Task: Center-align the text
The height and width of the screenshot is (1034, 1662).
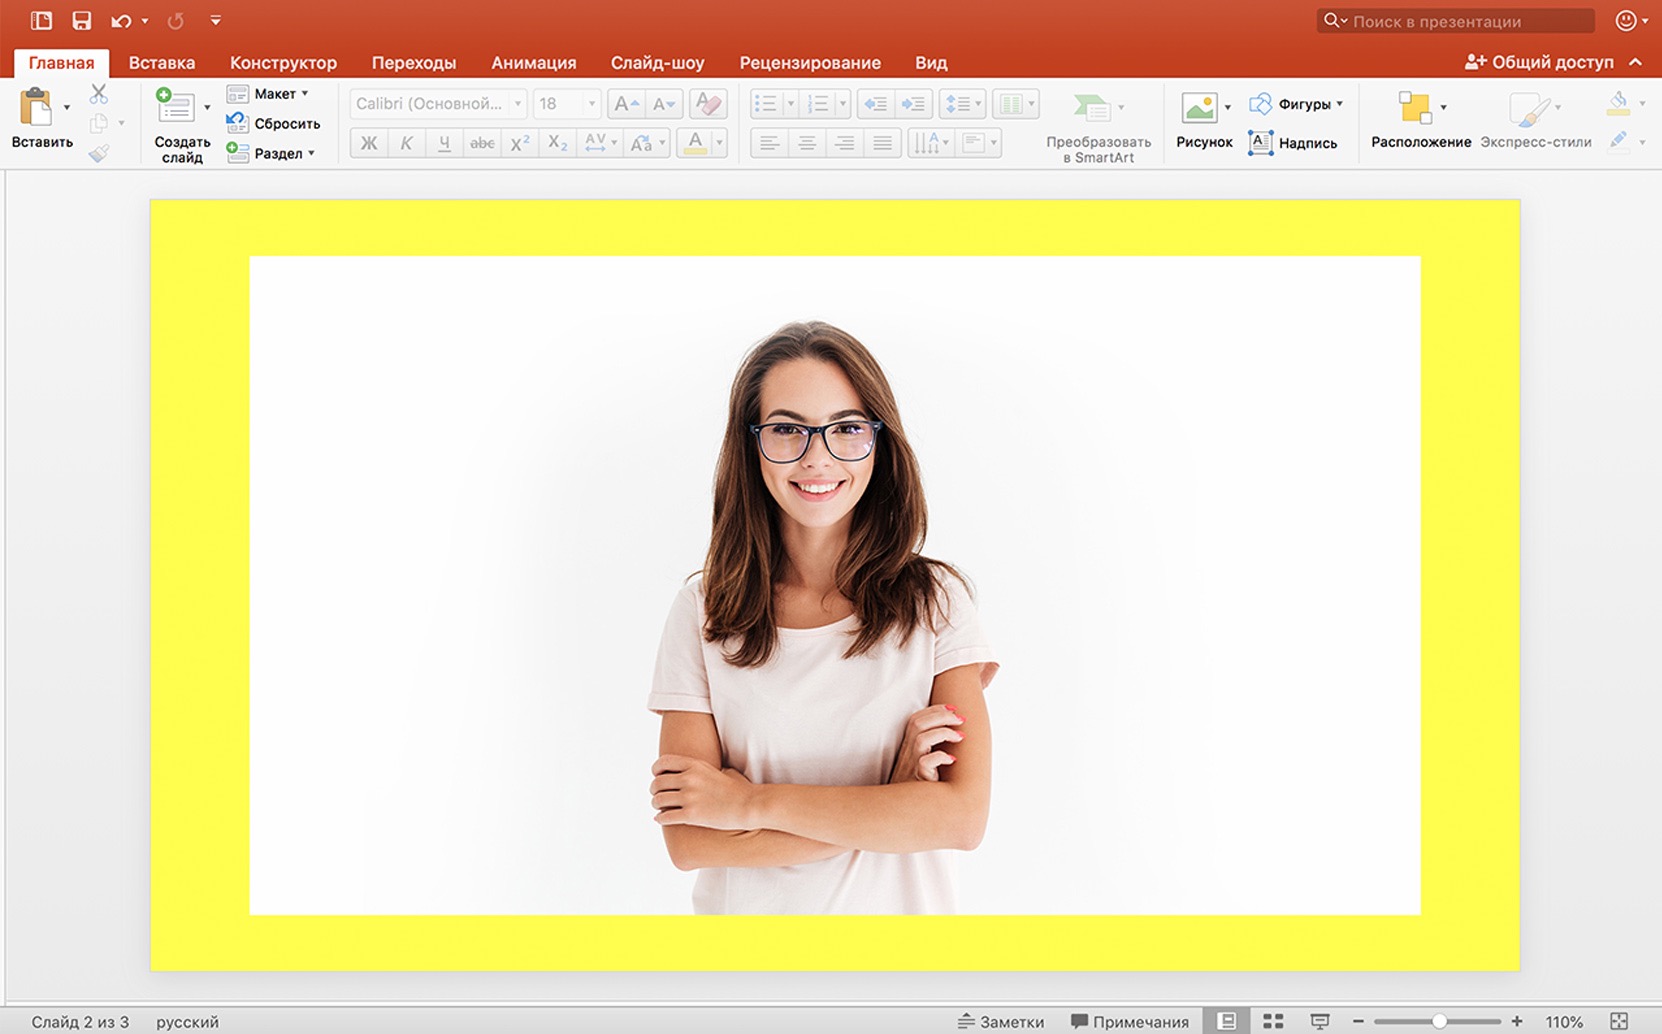Action: click(807, 143)
